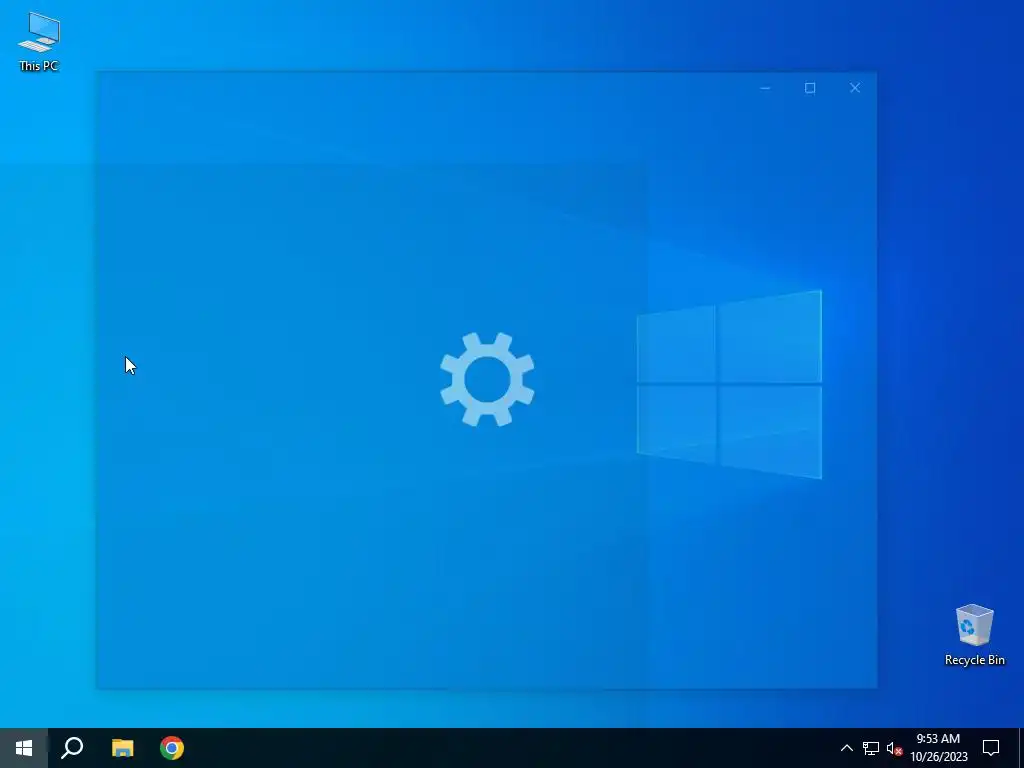This screenshot has width=1024, height=768.
Task: Minimize the loading Settings window
Action: (x=765, y=88)
